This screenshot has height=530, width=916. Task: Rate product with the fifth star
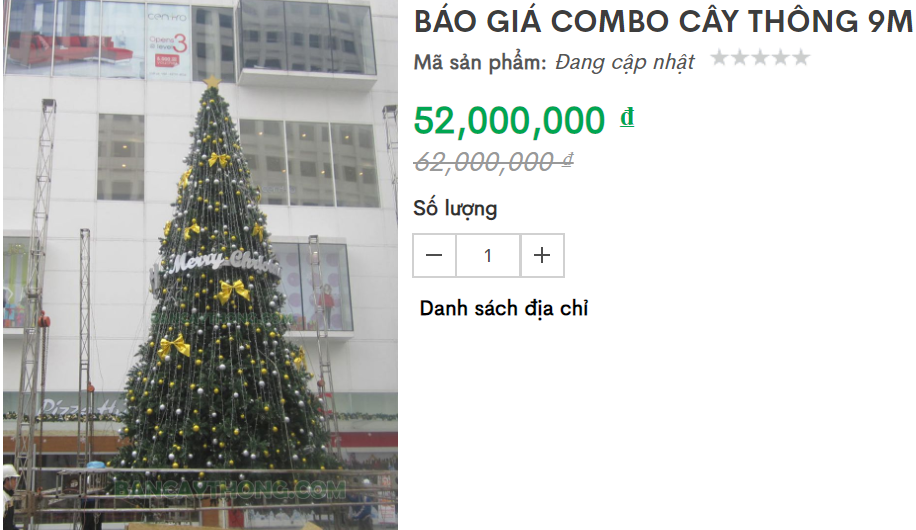point(801,57)
